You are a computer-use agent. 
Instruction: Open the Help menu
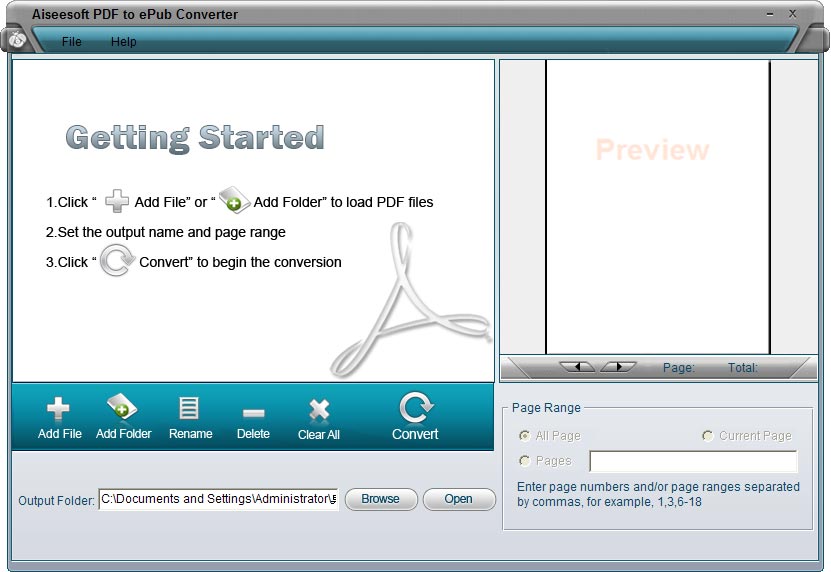(123, 41)
